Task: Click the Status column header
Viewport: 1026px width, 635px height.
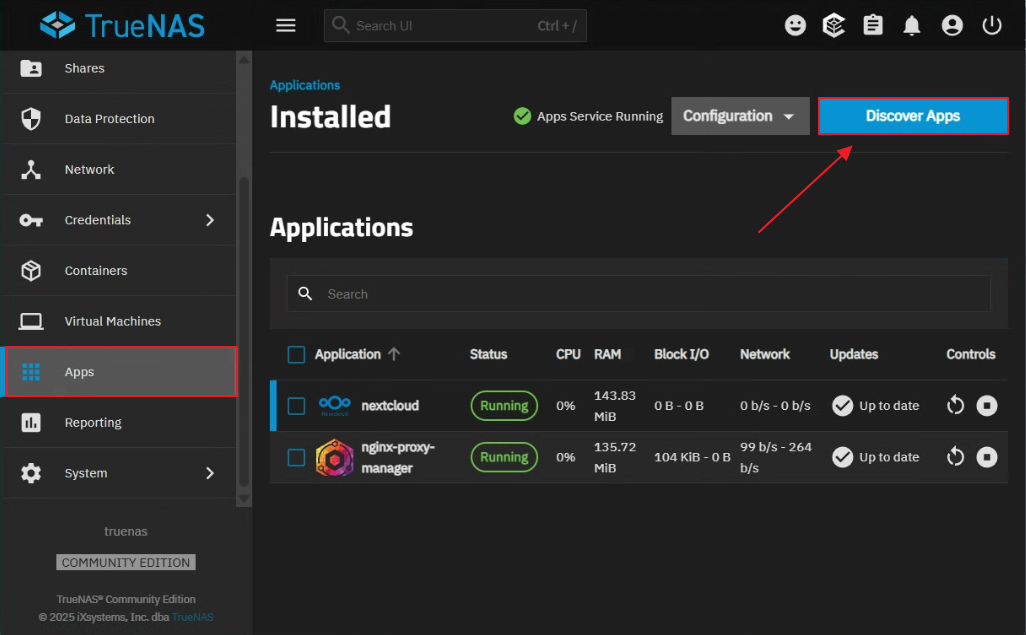Action: coord(488,354)
